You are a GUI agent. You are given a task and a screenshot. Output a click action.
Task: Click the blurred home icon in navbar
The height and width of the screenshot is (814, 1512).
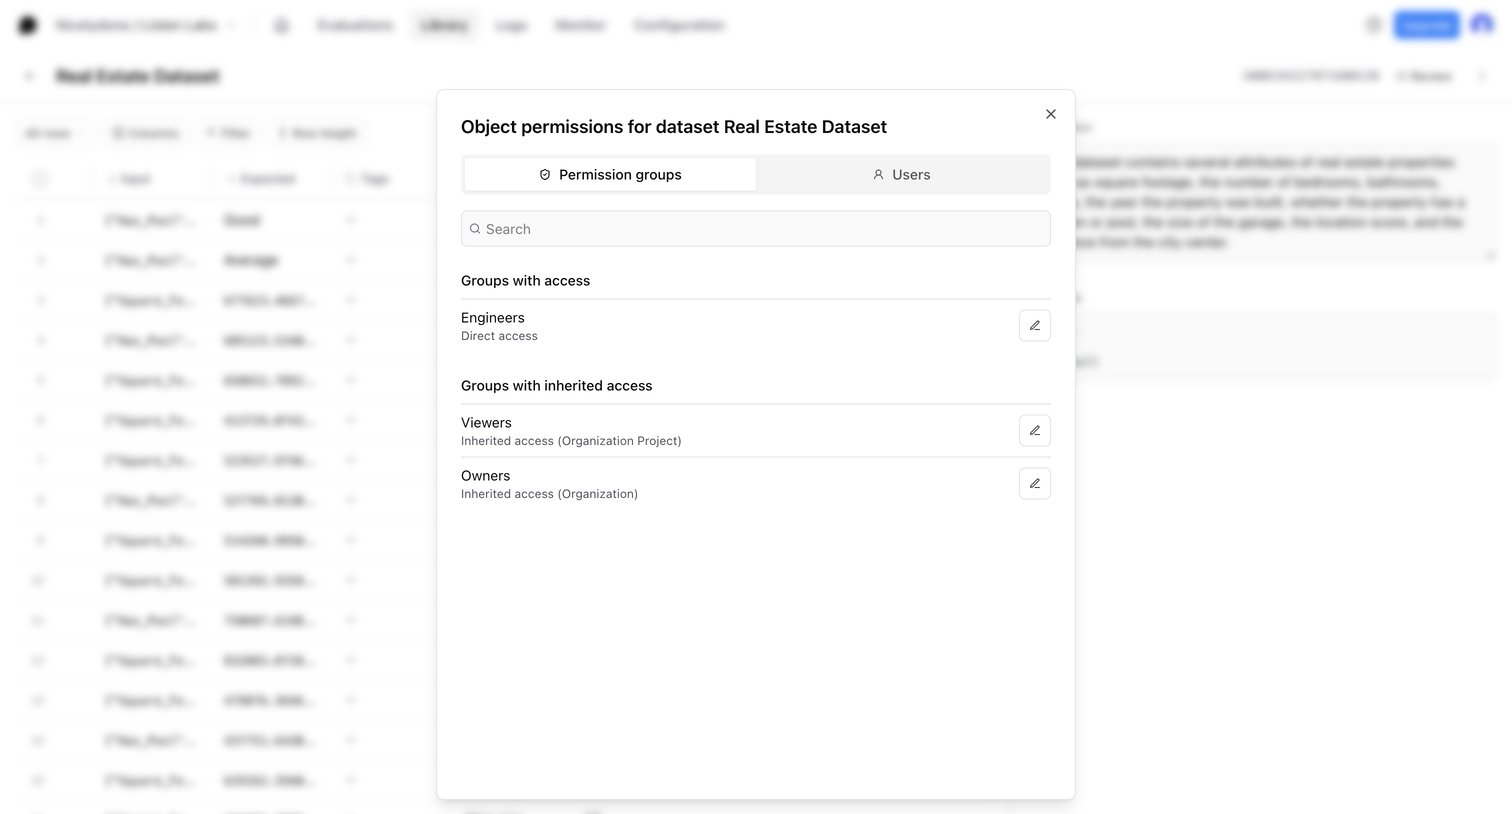coord(281,26)
